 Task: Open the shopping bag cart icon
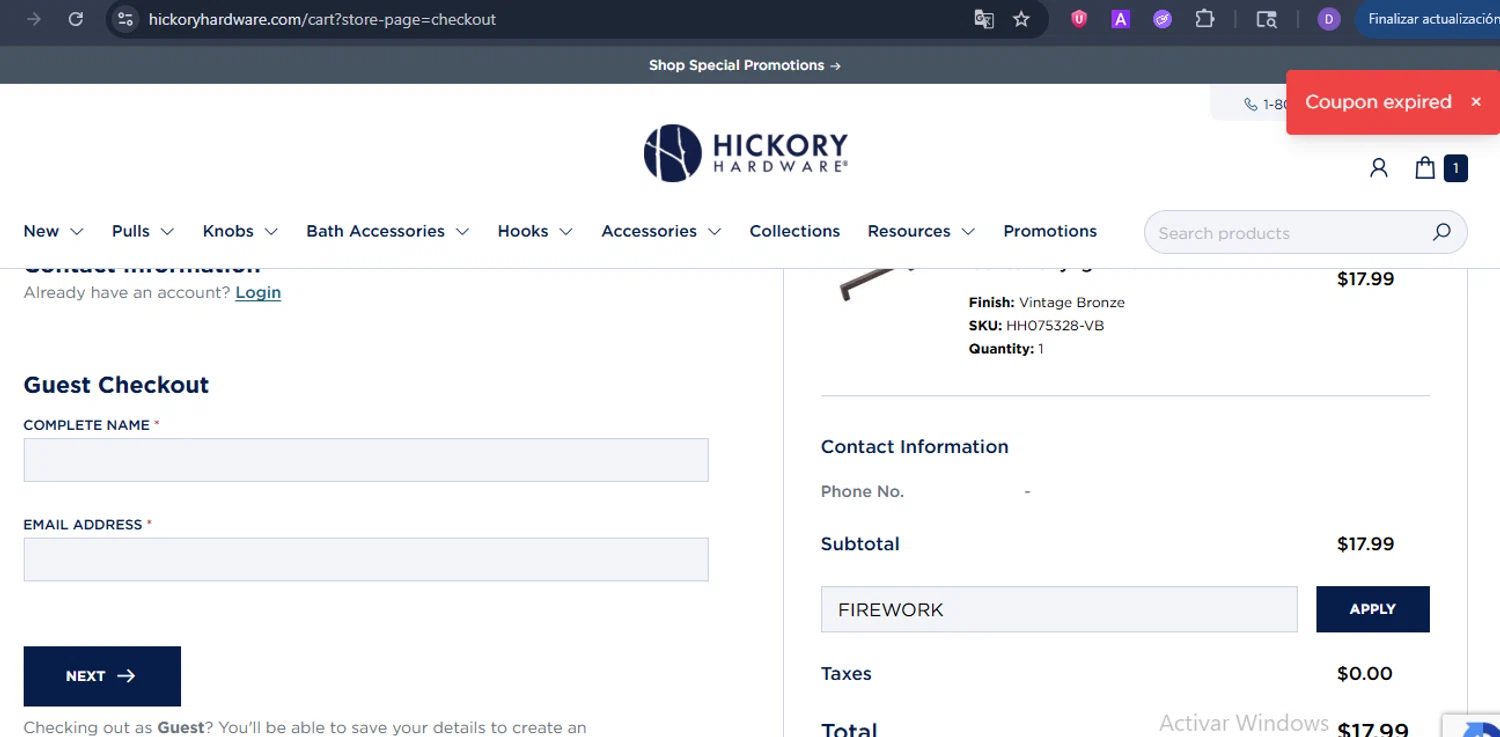[x=1425, y=168]
